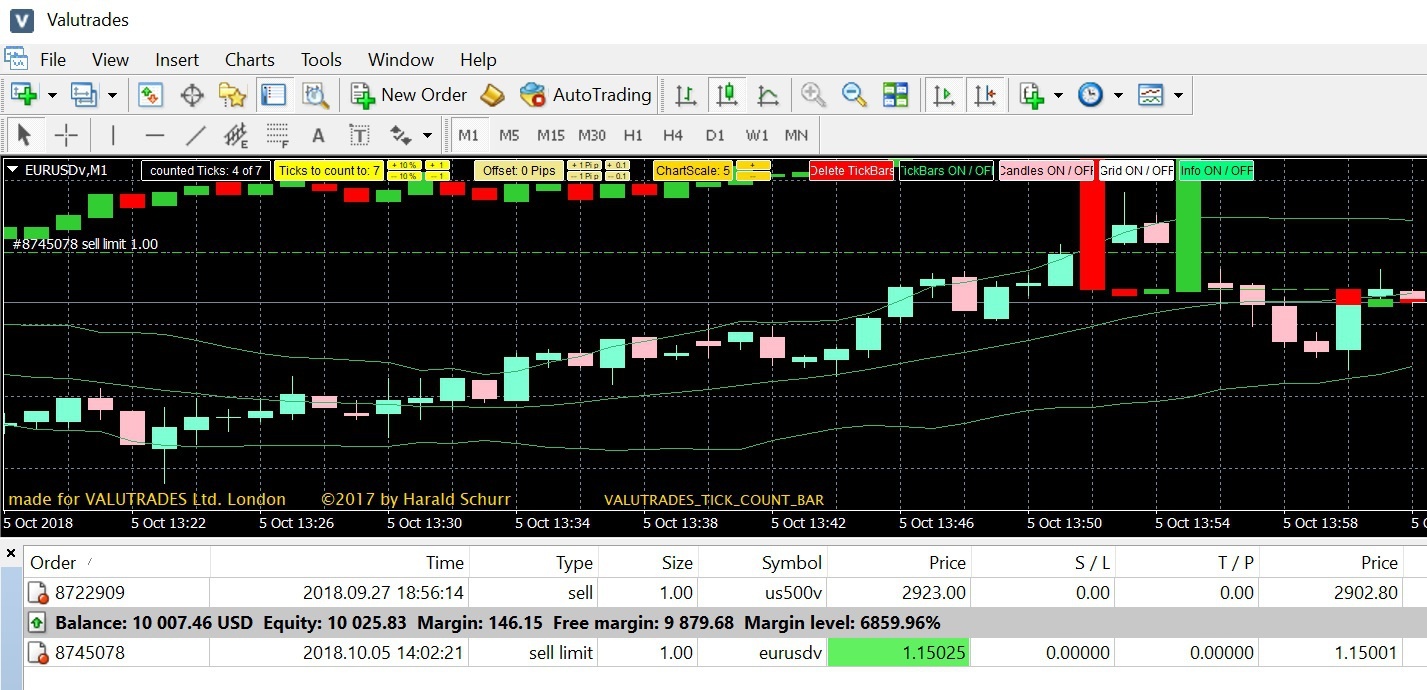Open the Indicators dropdown arrow
Image resolution: width=1427 pixels, height=690 pixels.
pyautogui.click(x=1058, y=96)
